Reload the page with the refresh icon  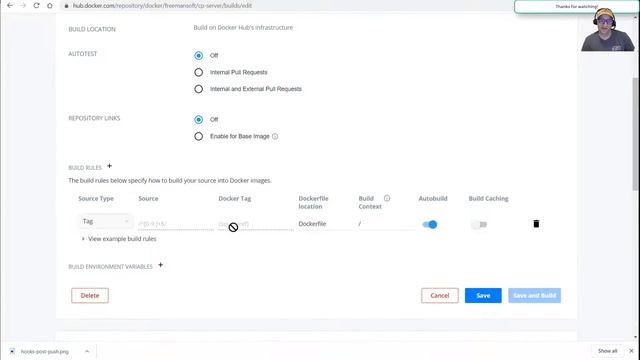pos(36,6)
